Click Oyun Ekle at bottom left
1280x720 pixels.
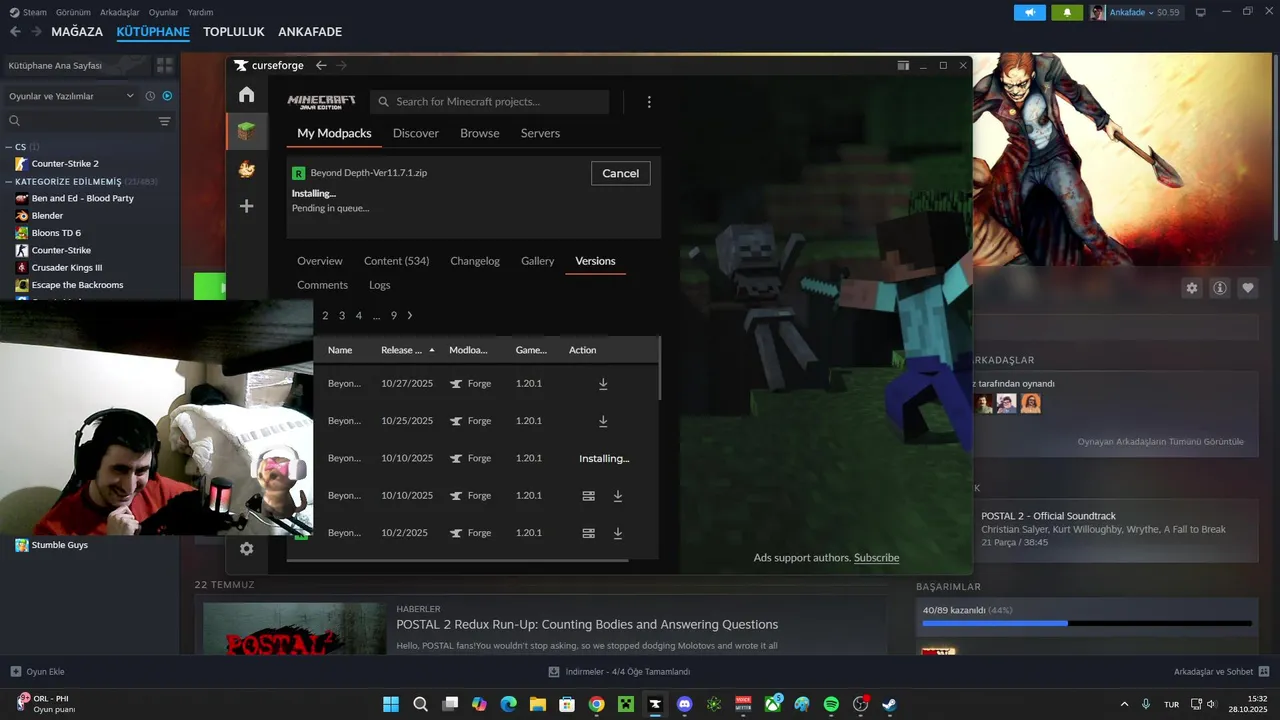[37, 672]
